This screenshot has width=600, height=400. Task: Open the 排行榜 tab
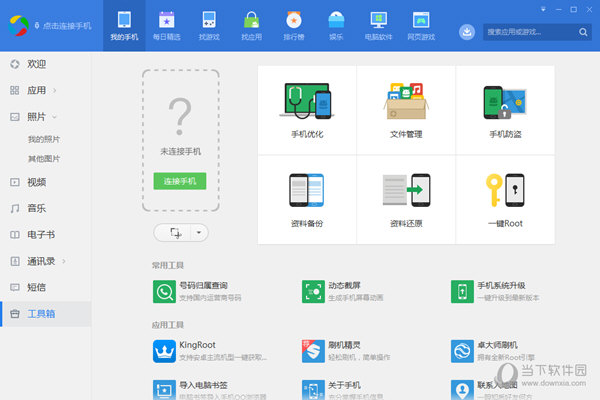pyautogui.click(x=293, y=26)
